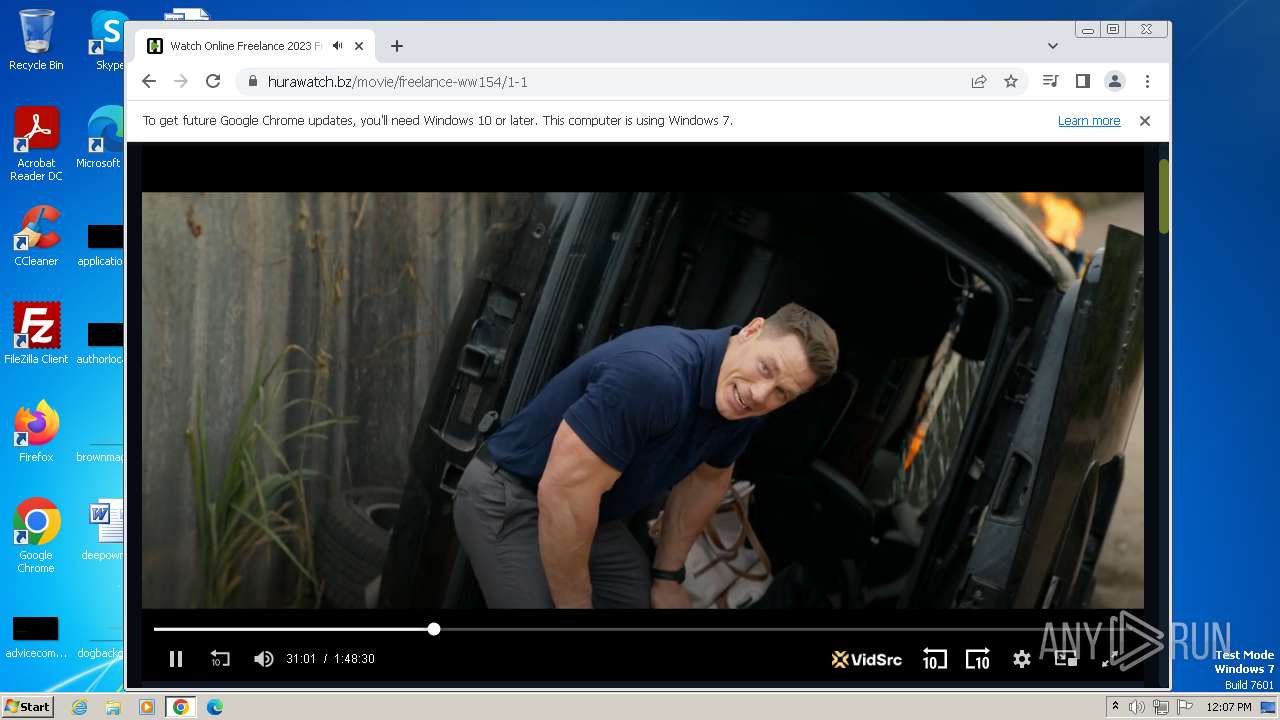Dismiss the Chrome update notification bar
This screenshot has width=1280, height=720.
tap(1145, 121)
